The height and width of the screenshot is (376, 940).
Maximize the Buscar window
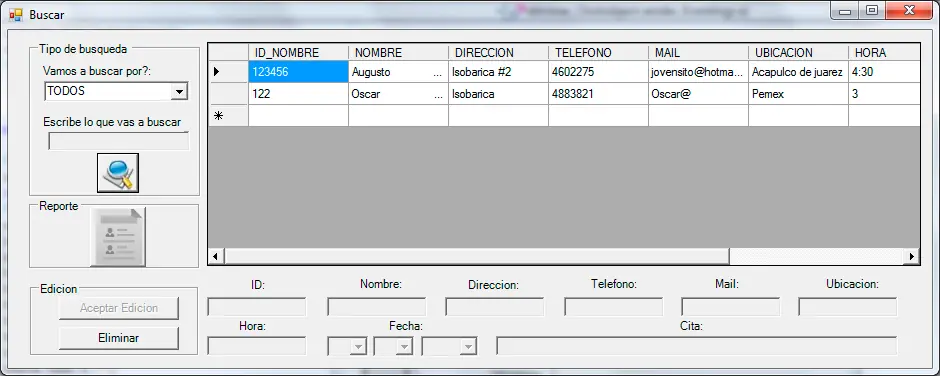[x=872, y=10]
